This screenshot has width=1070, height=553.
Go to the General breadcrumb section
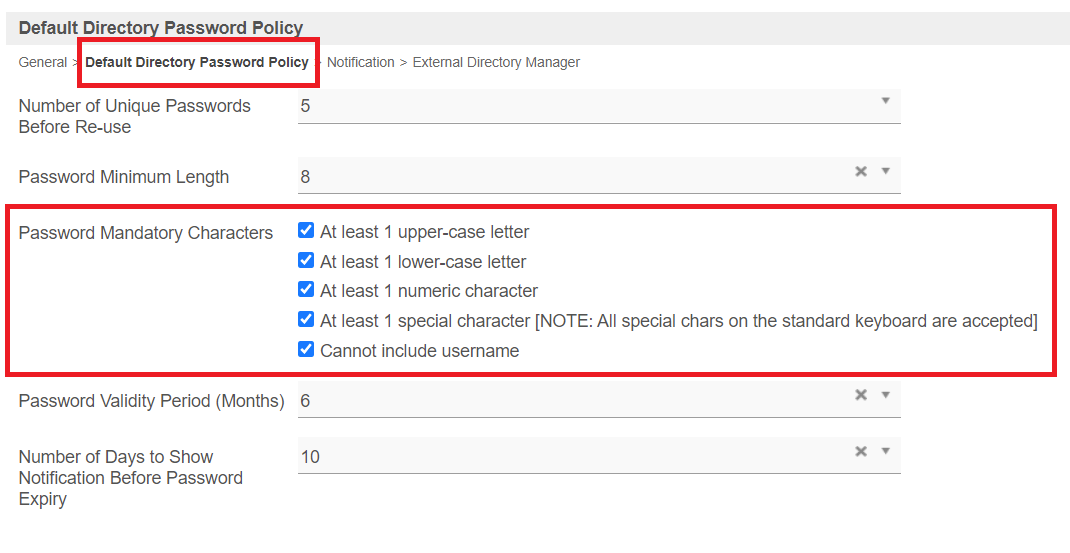(43, 62)
